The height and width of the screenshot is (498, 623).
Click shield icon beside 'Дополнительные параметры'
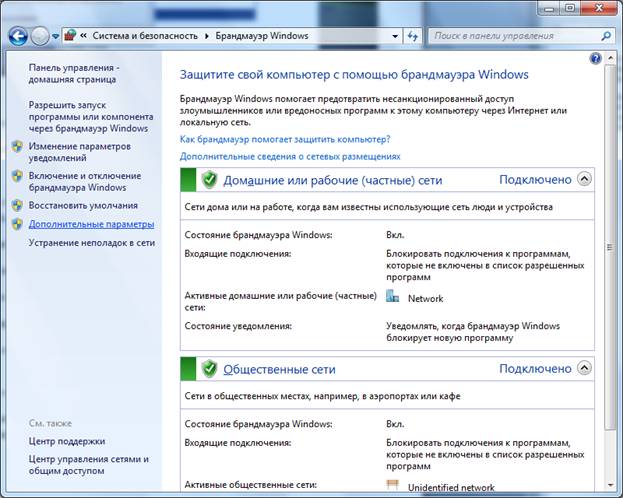pos(17,224)
